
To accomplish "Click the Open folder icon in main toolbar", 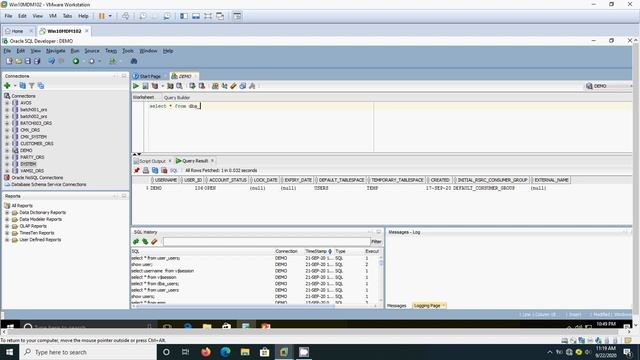I will (19, 61).
